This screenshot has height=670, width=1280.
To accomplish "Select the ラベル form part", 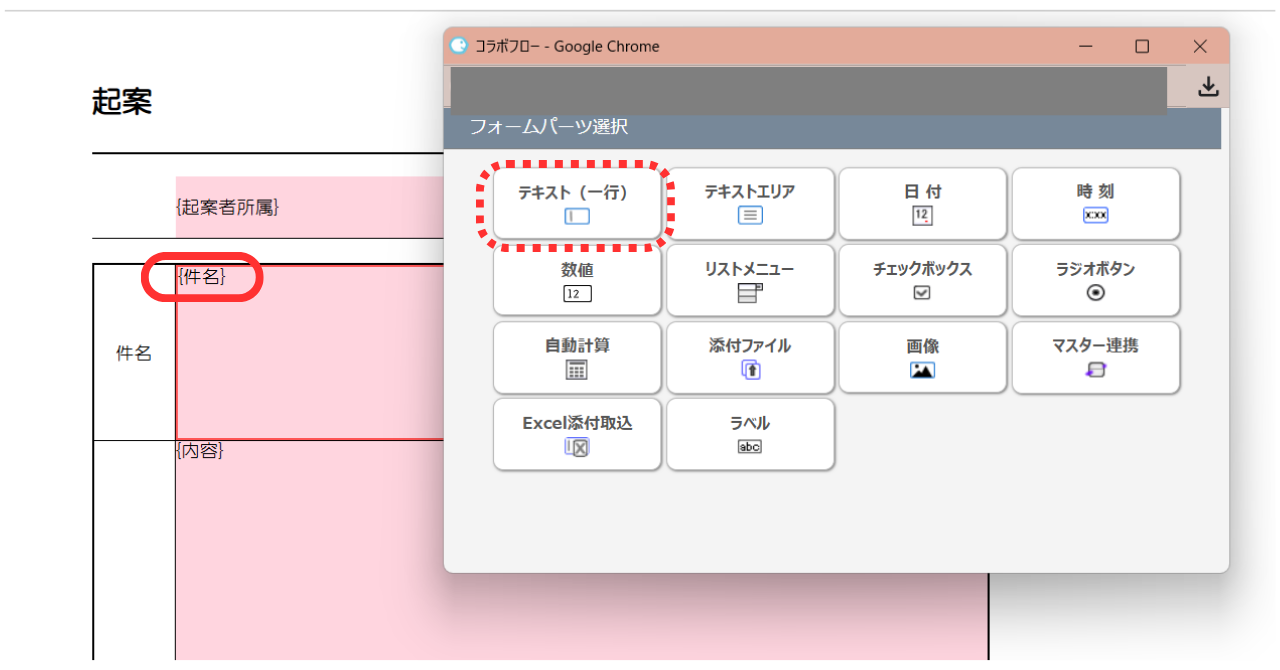I will coord(750,434).
